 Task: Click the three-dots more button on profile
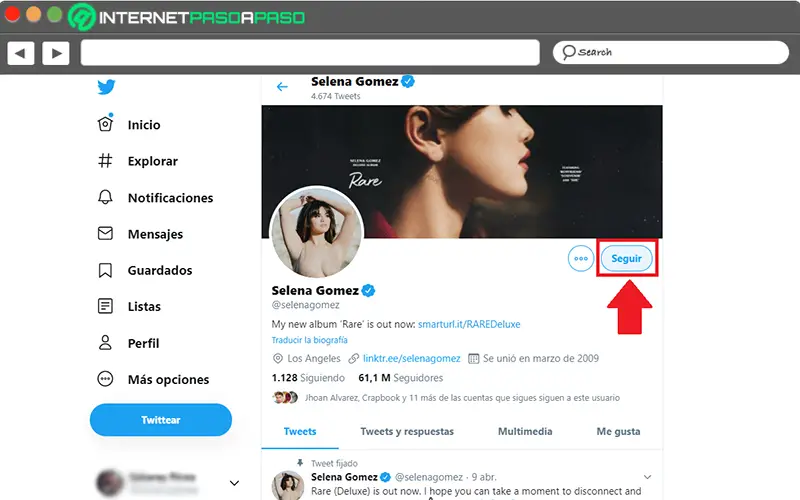click(x=581, y=258)
